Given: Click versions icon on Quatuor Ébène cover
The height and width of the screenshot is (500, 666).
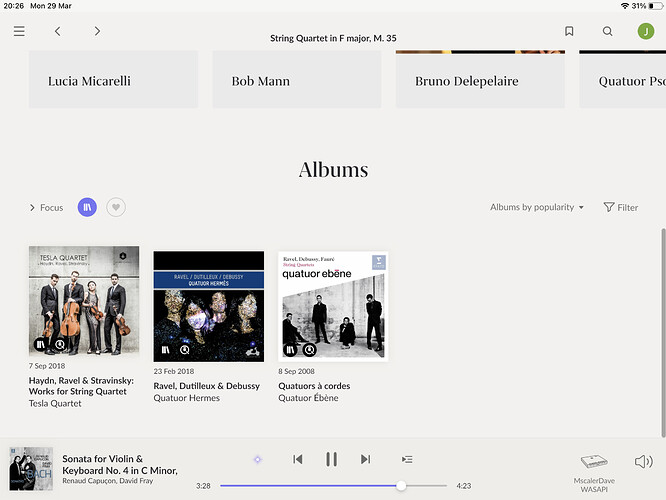Looking at the screenshot, I should (x=310, y=350).
